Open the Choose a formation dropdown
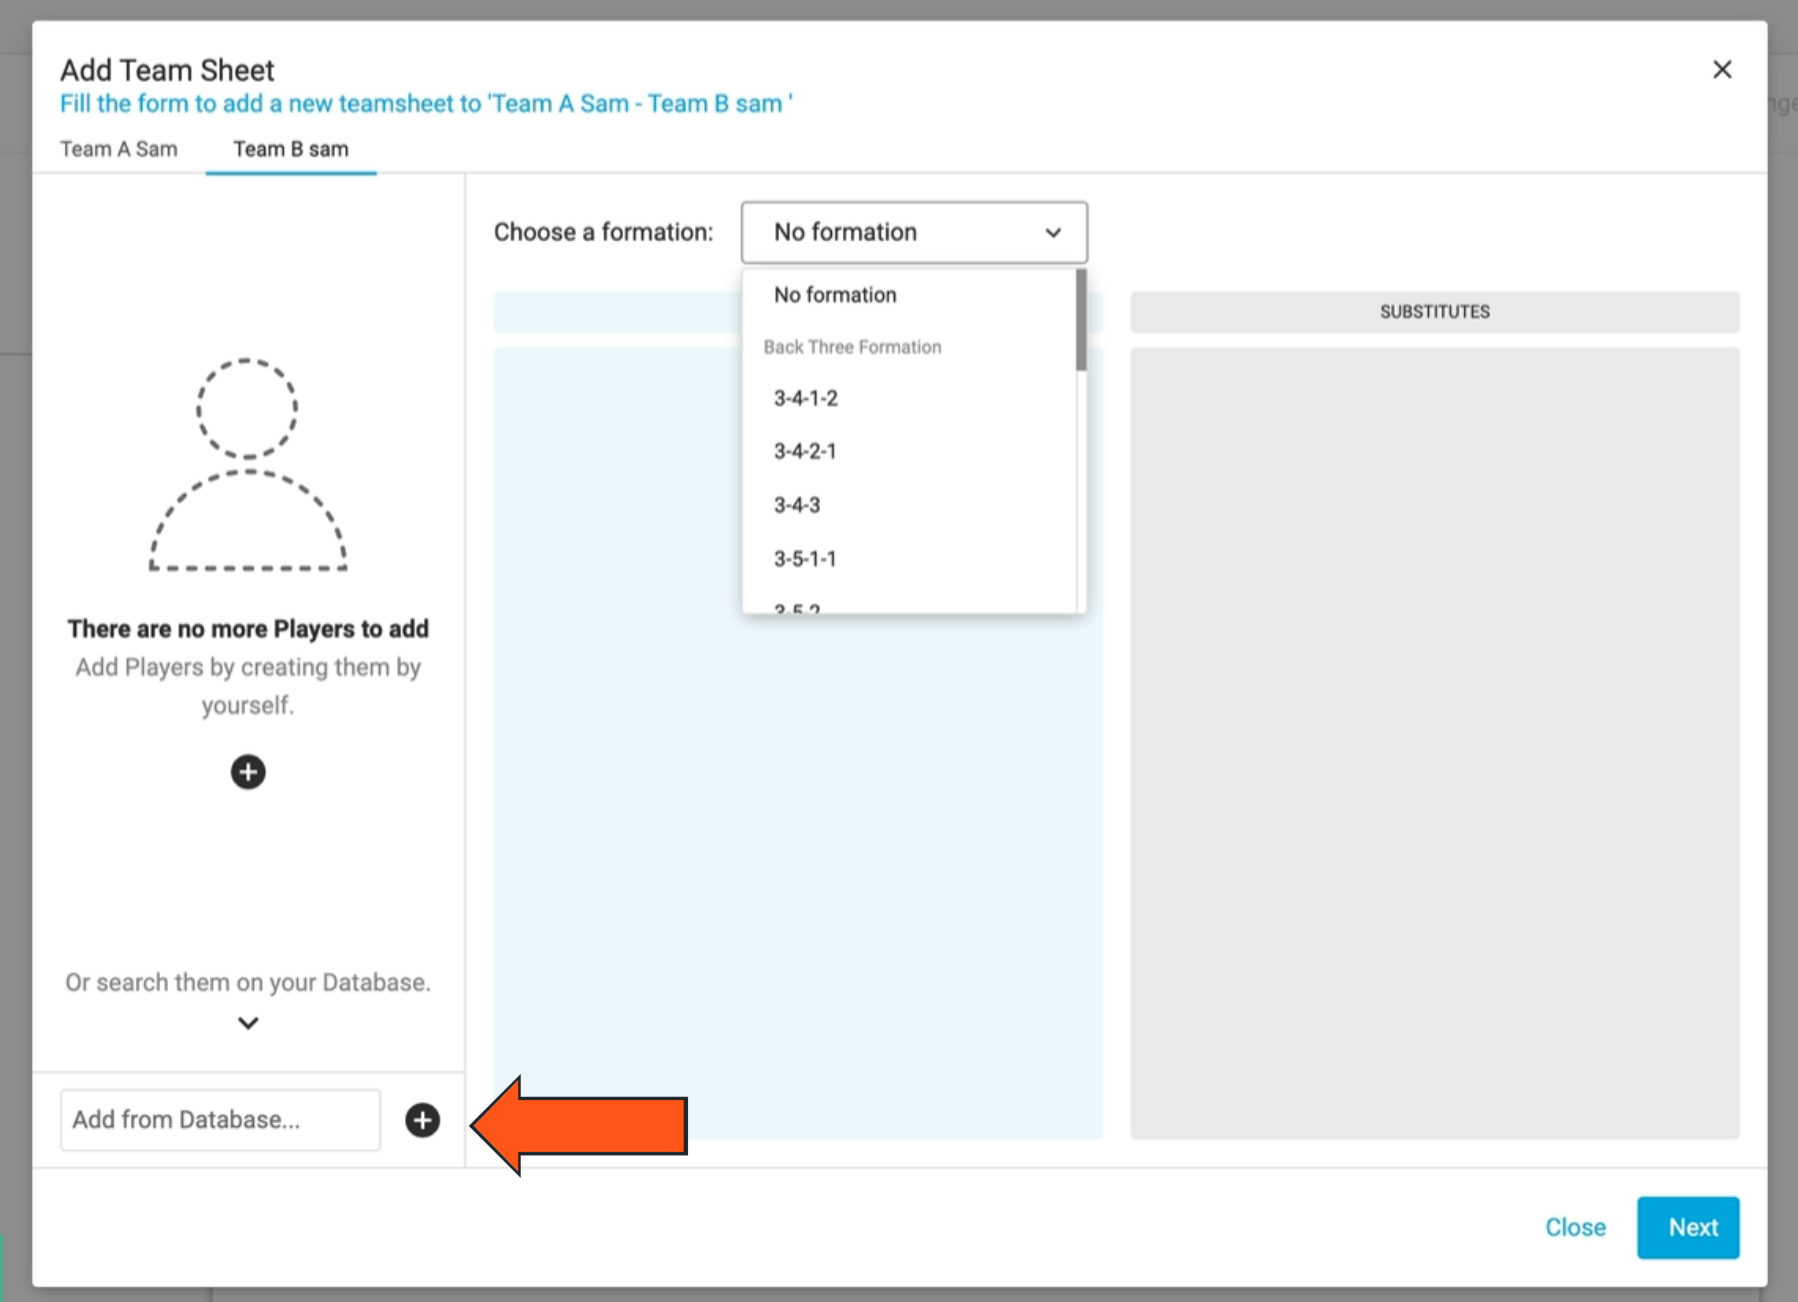Image resolution: width=1798 pixels, height=1302 pixels. click(914, 232)
